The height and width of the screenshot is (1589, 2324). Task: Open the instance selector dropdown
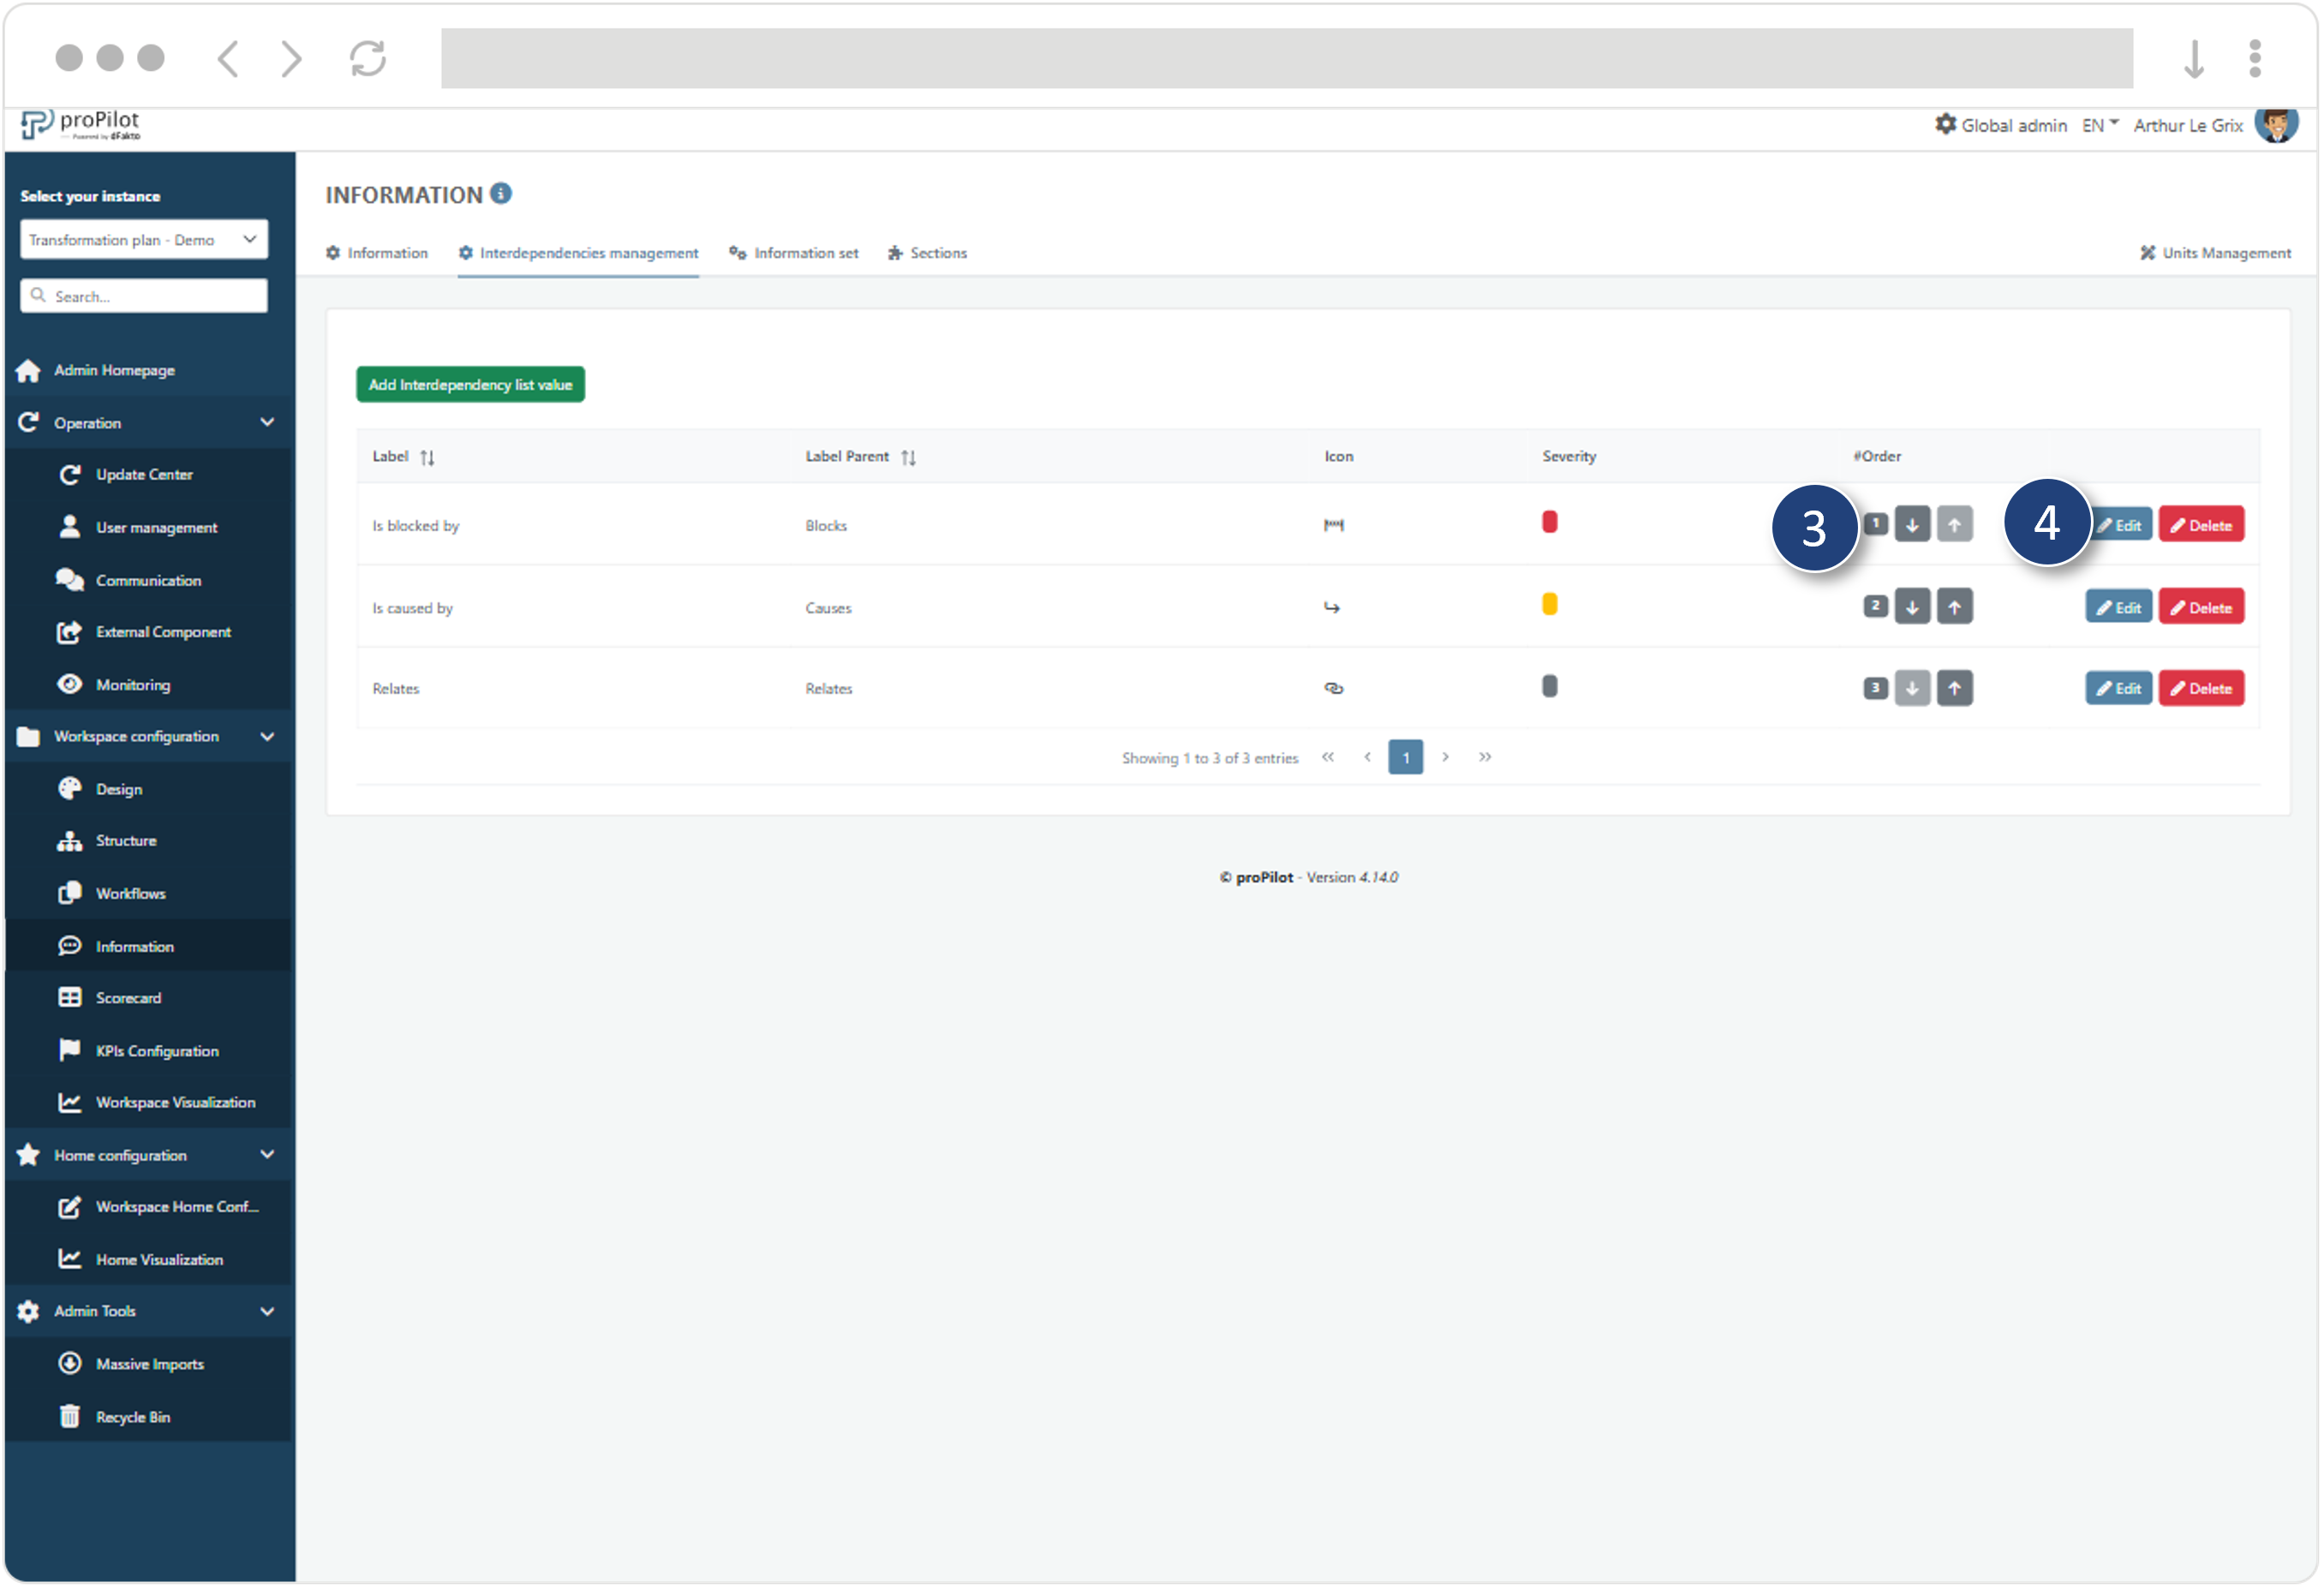(144, 240)
